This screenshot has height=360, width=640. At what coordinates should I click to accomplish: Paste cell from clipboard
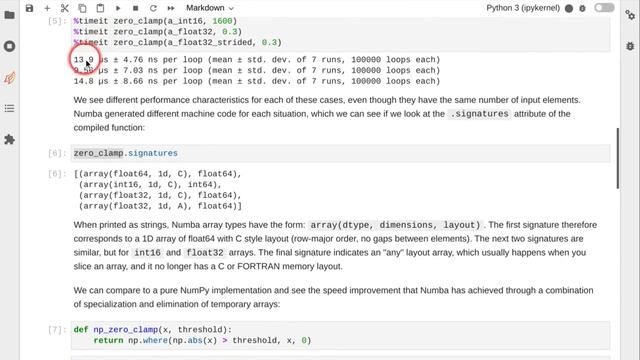[100, 8]
